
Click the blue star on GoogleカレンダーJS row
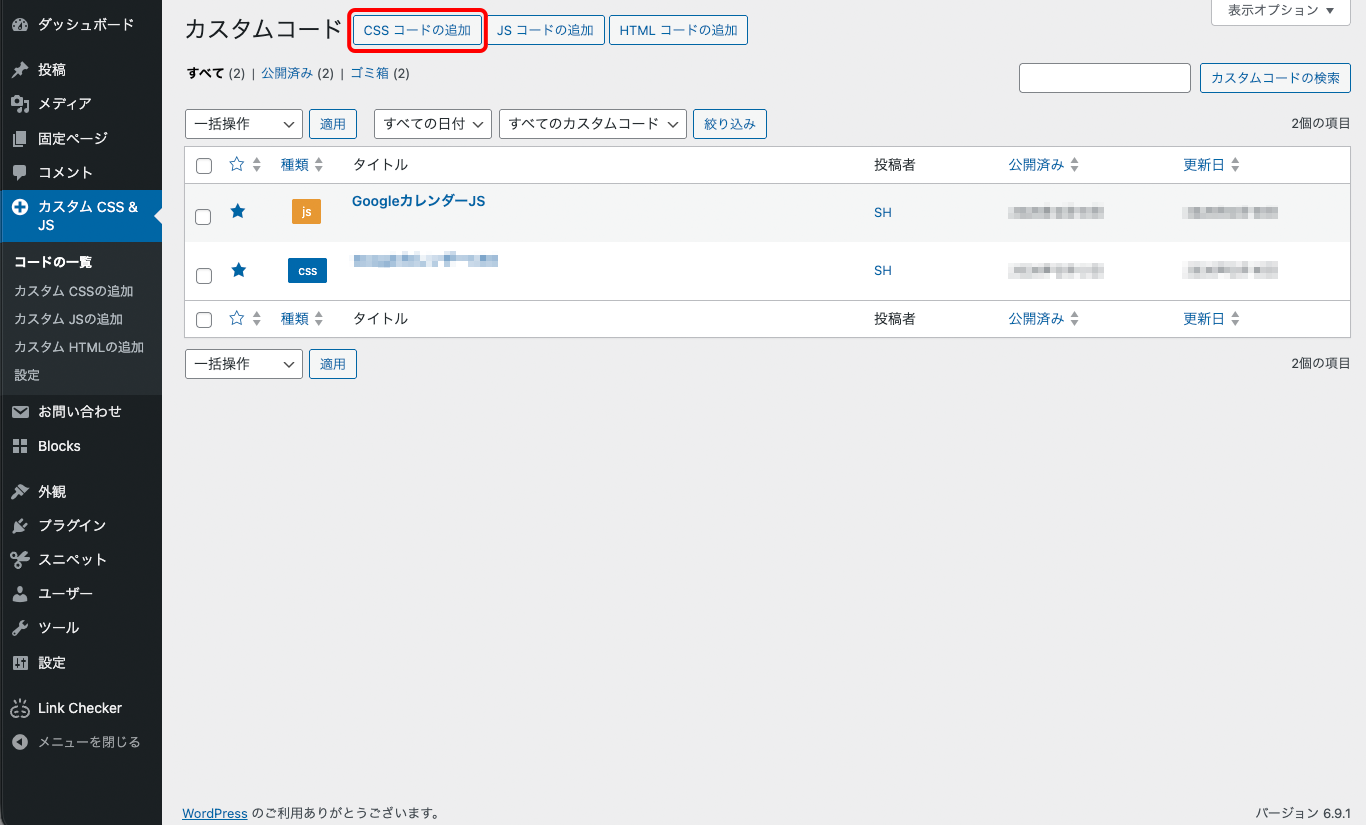[x=238, y=211]
